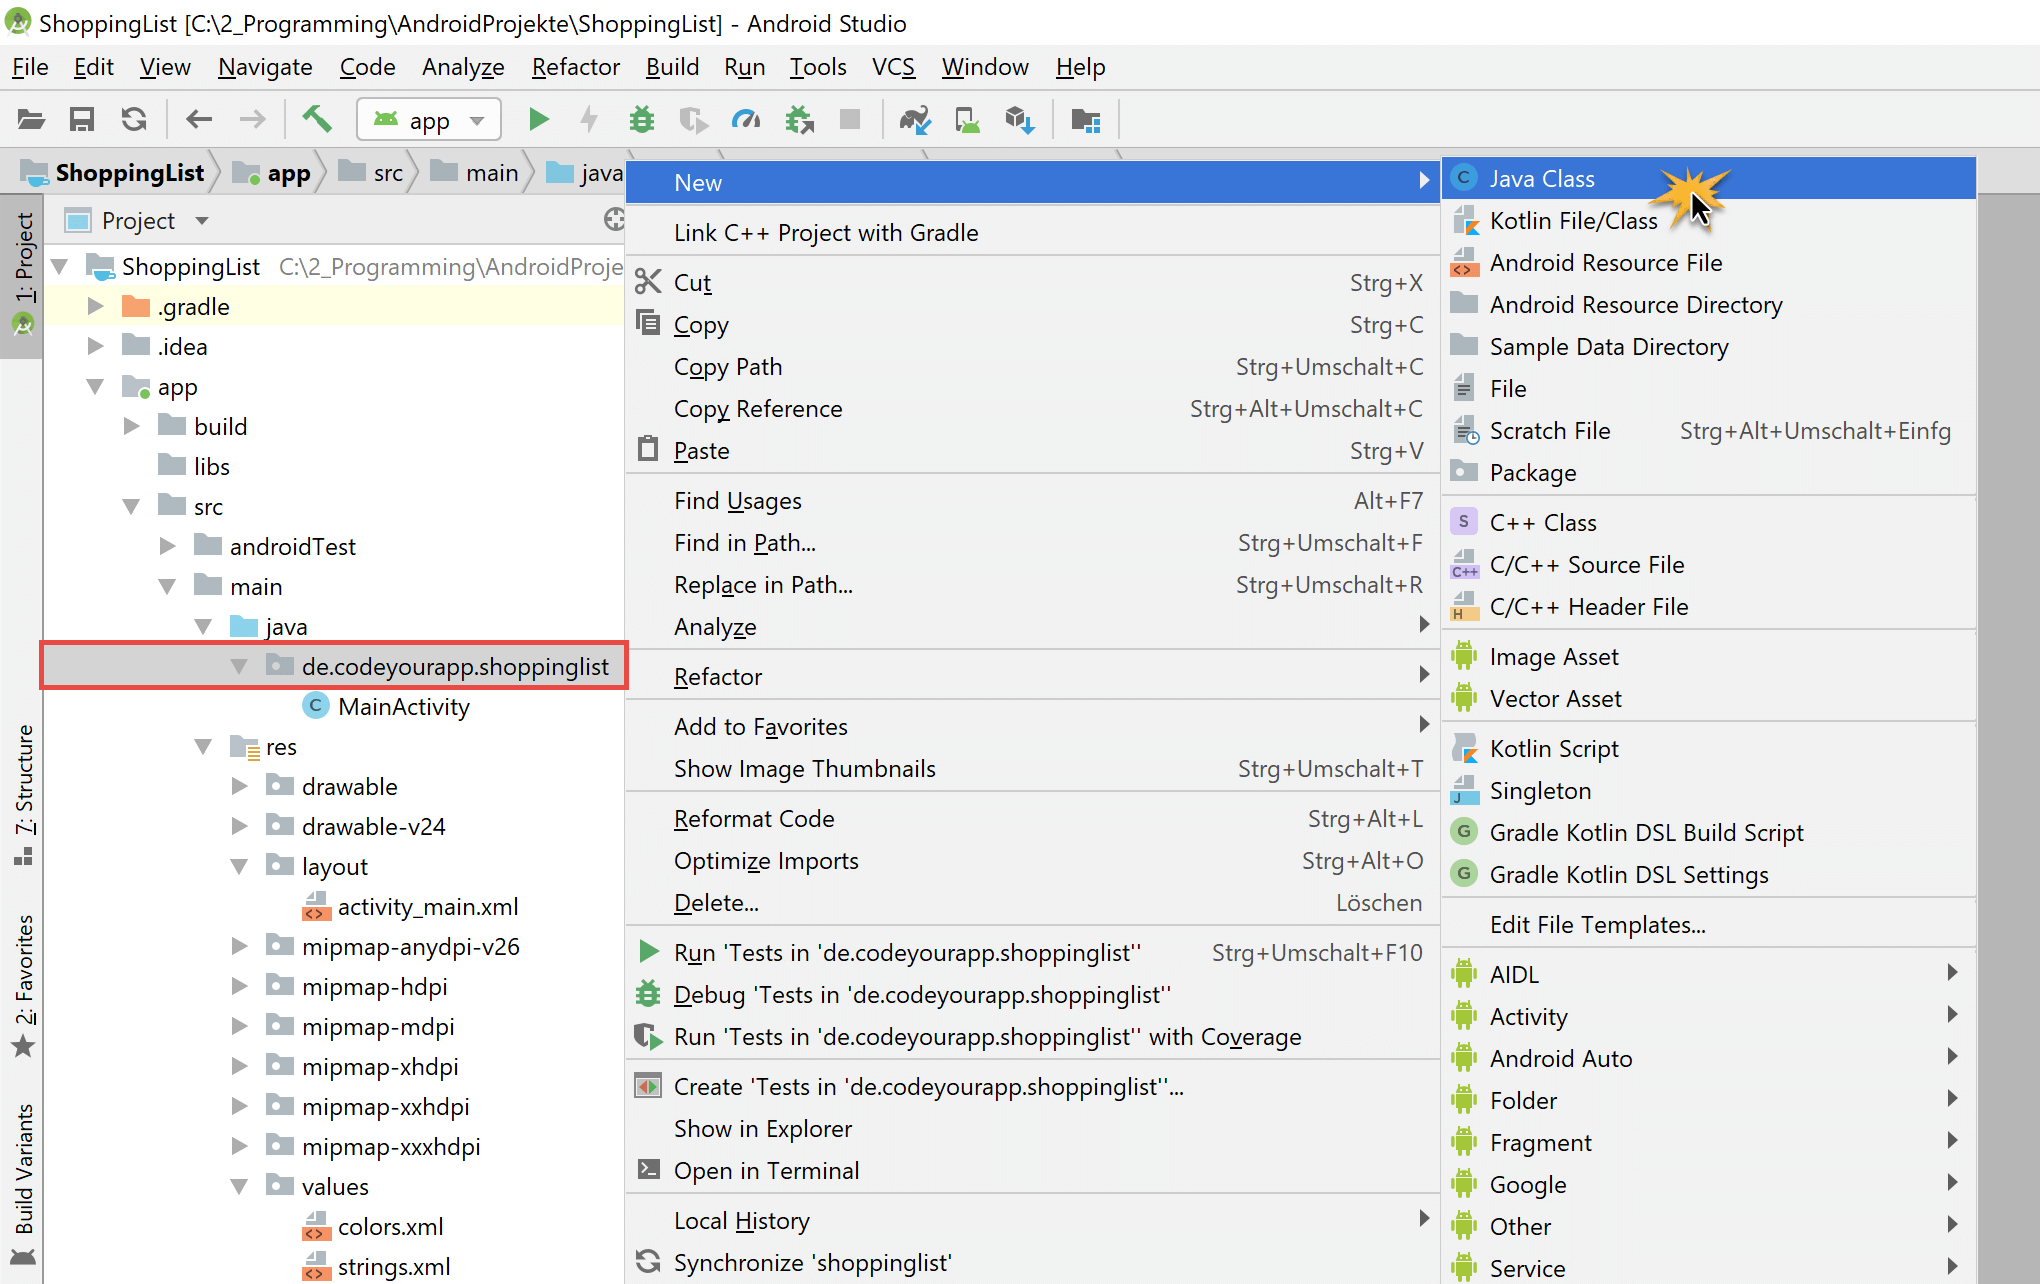Open the Activity submenu

(x=1709, y=1017)
